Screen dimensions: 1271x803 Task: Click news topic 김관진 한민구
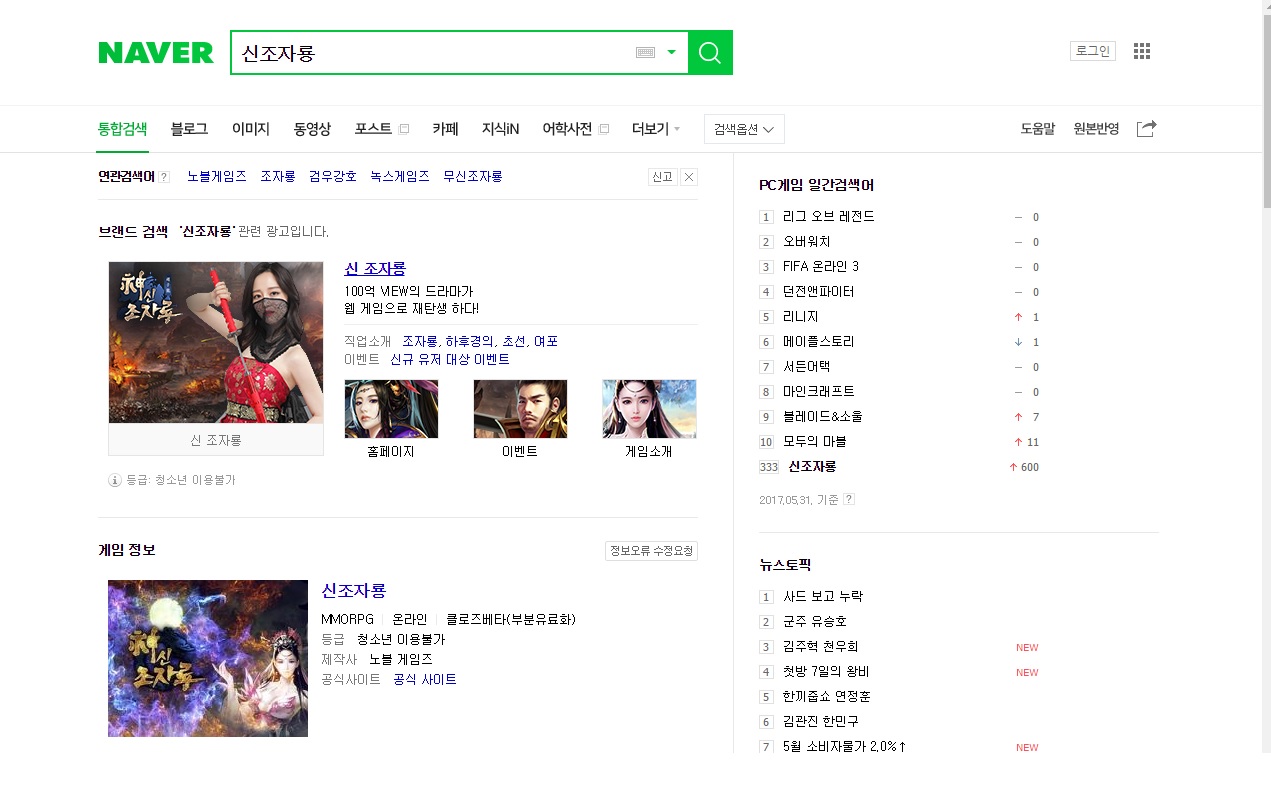point(821,721)
